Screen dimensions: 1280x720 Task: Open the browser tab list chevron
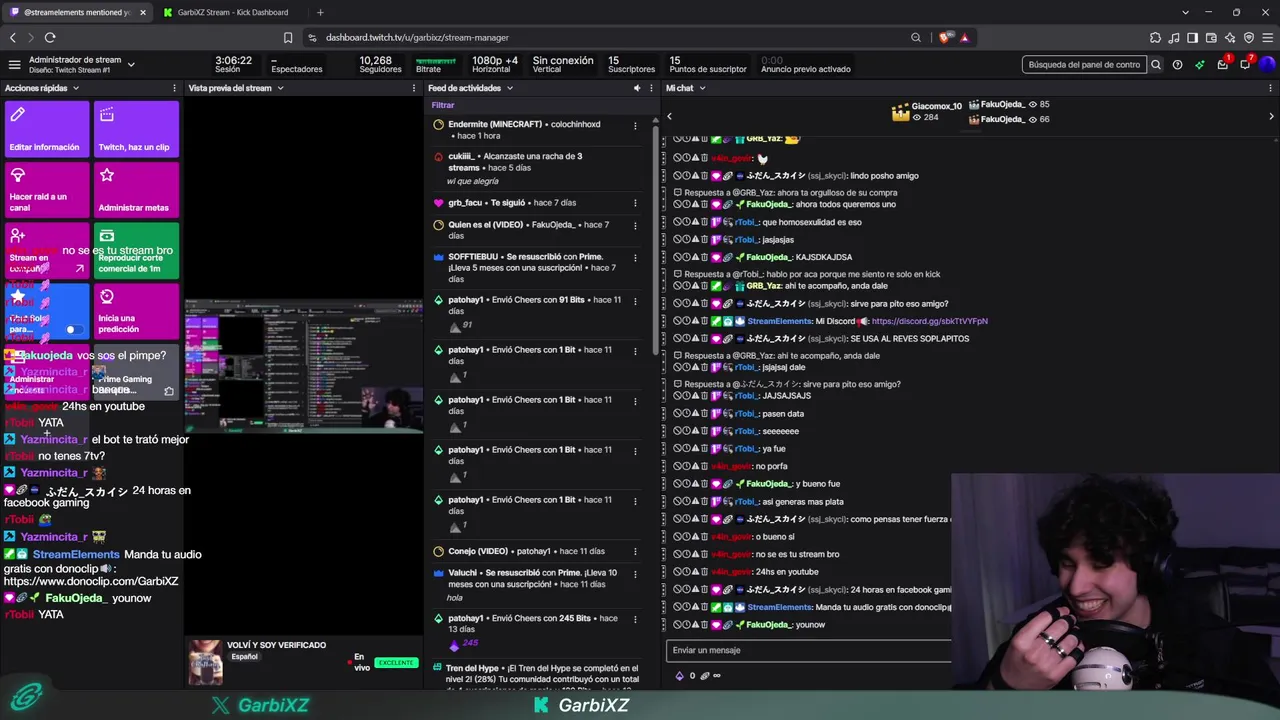click(1185, 12)
